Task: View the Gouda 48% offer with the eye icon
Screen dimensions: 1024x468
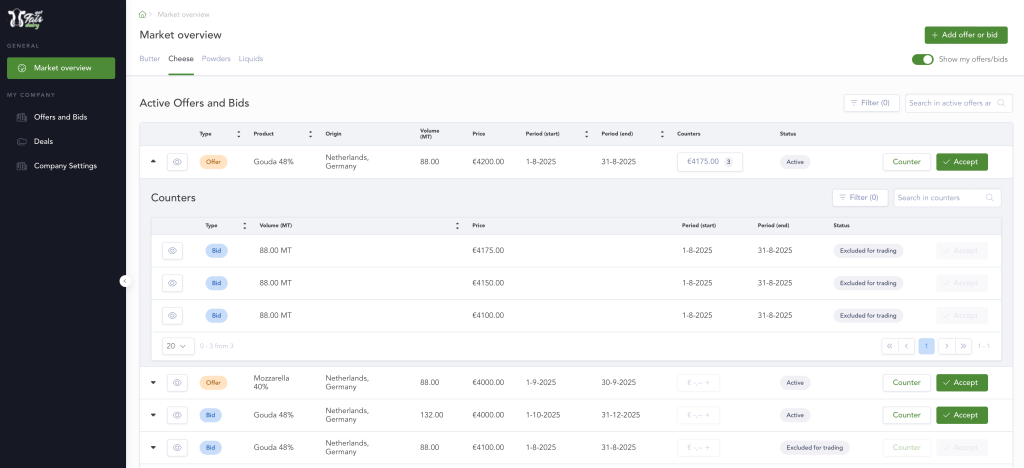Action: pos(177,162)
